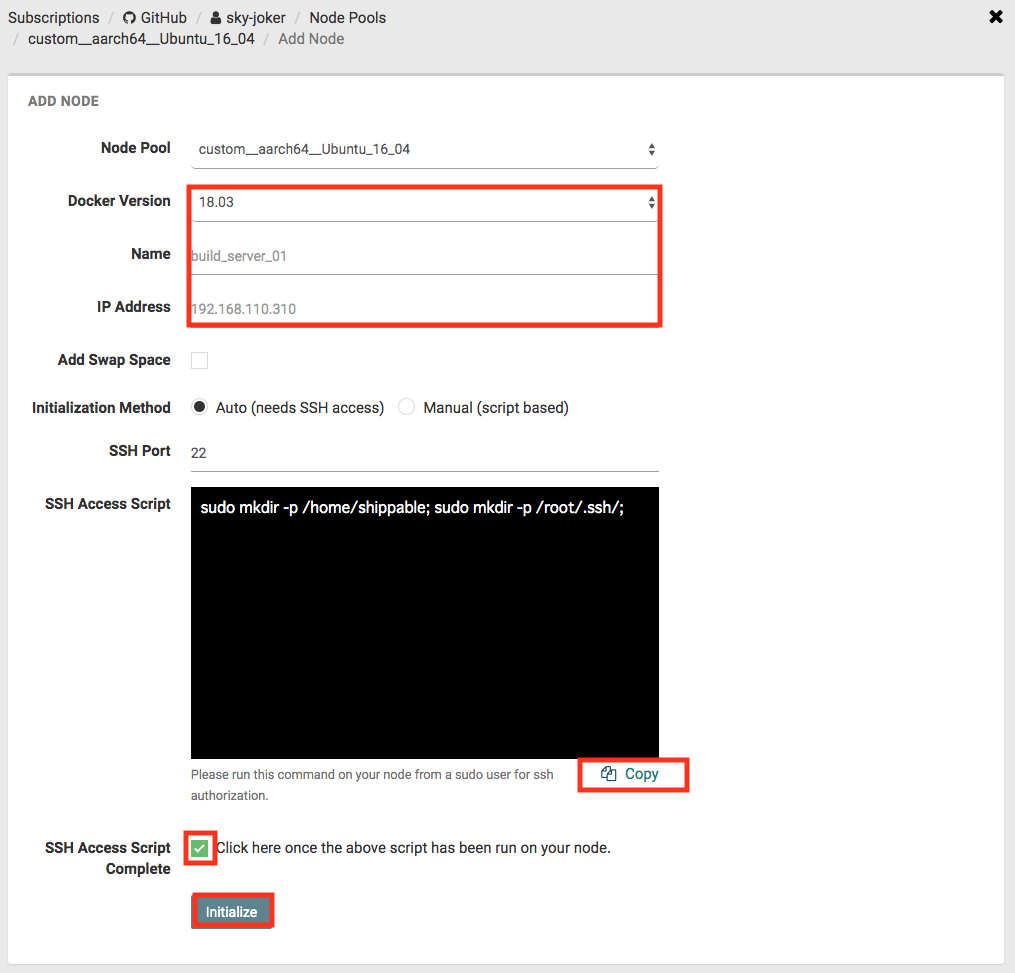Select Auto (needs SSH access) radio
Viewport: 1015px width, 973px height.
199,407
